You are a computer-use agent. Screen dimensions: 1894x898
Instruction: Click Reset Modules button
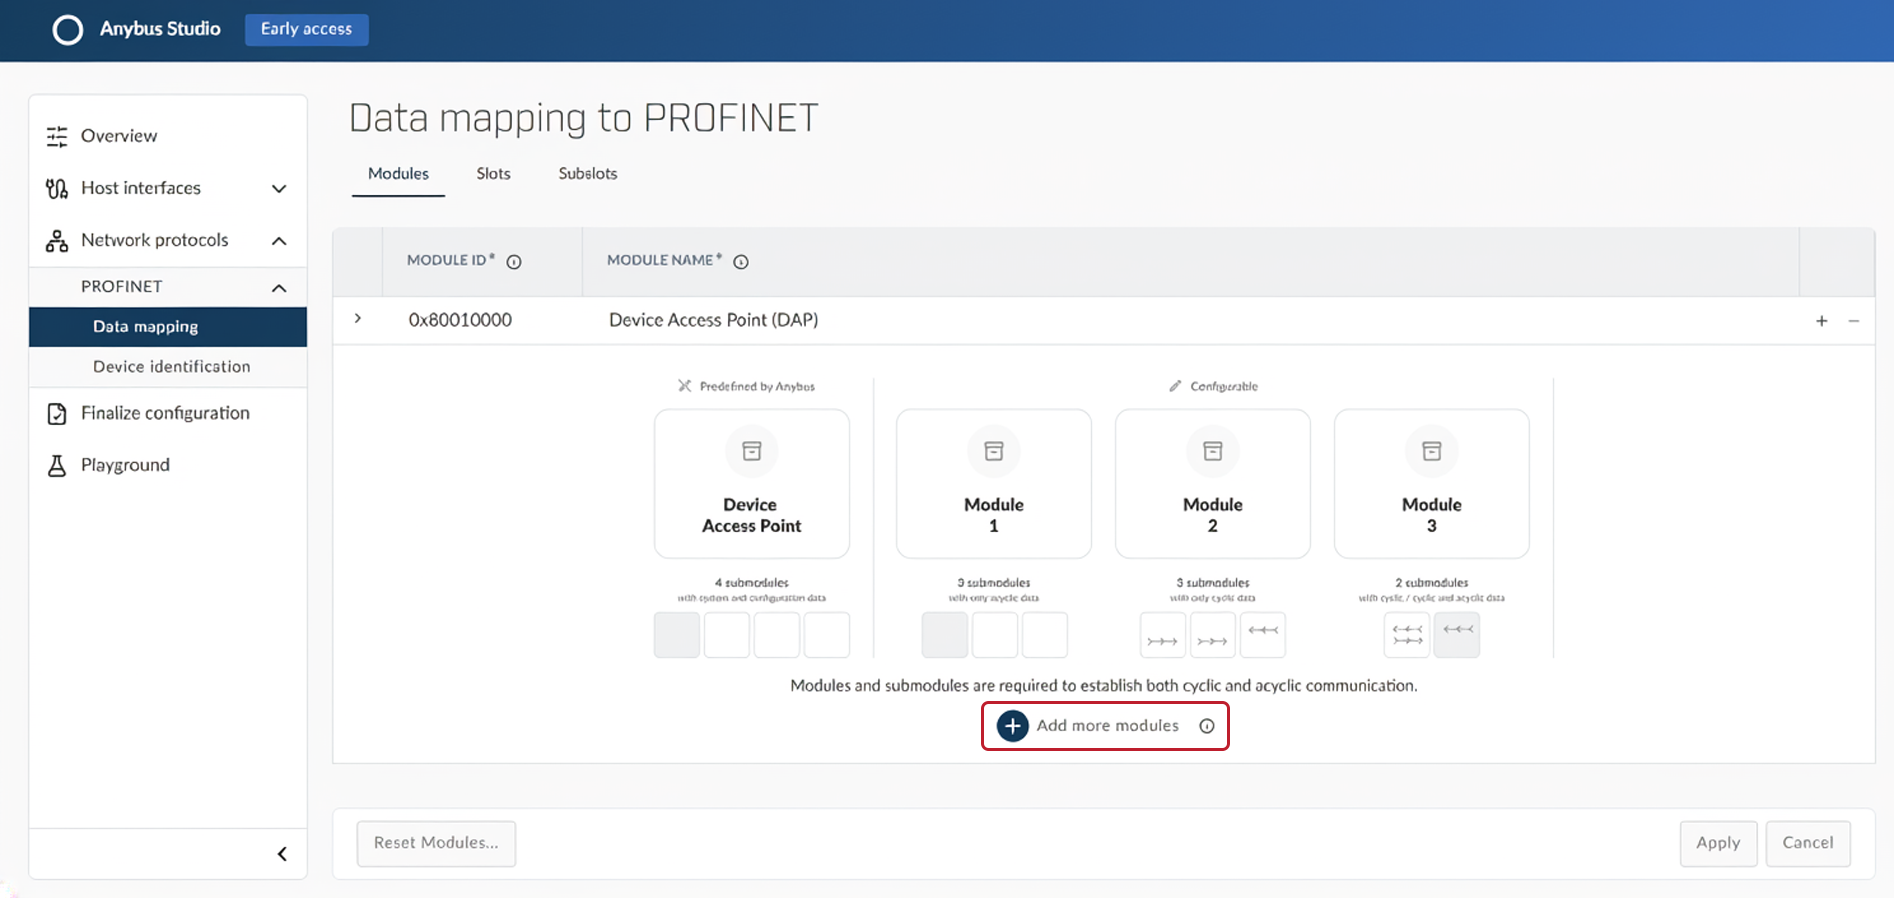436,843
